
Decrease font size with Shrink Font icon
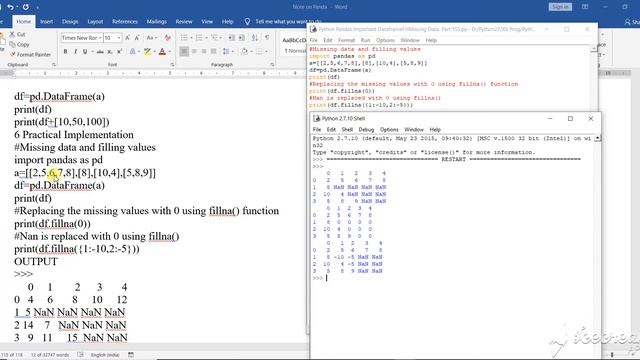pyautogui.click(x=137, y=38)
